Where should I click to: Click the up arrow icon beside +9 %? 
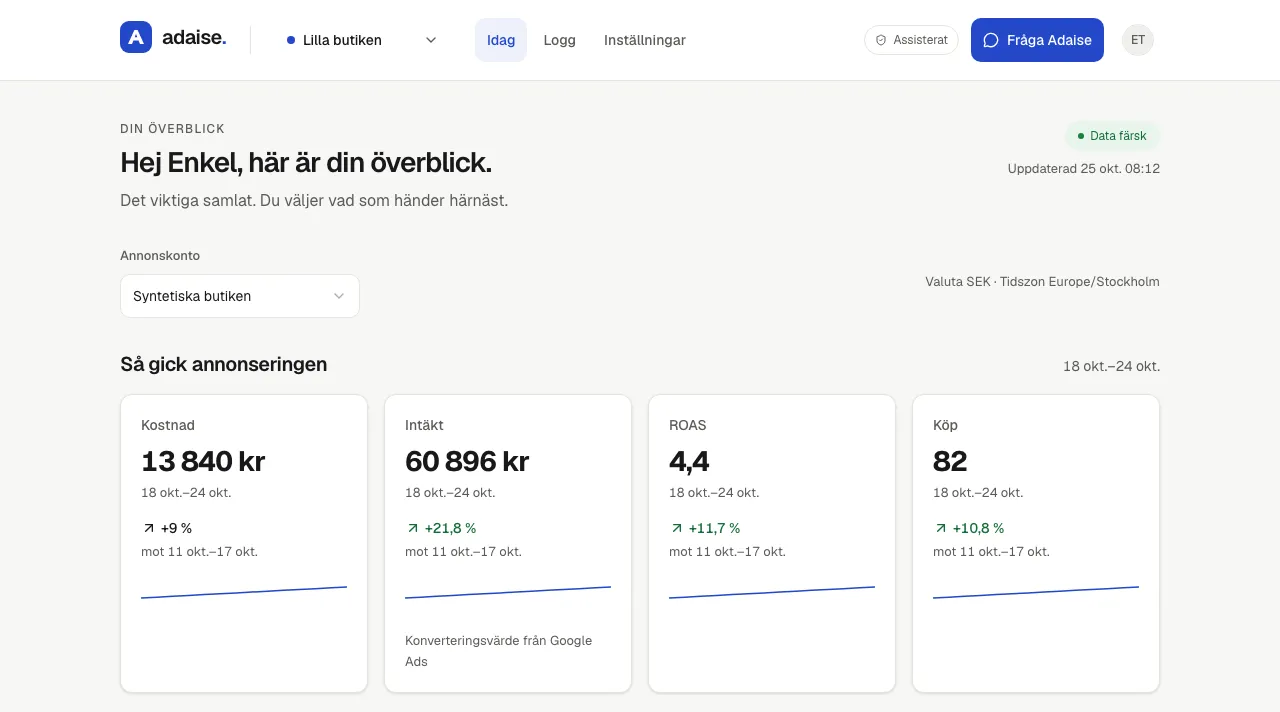pos(149,528)
